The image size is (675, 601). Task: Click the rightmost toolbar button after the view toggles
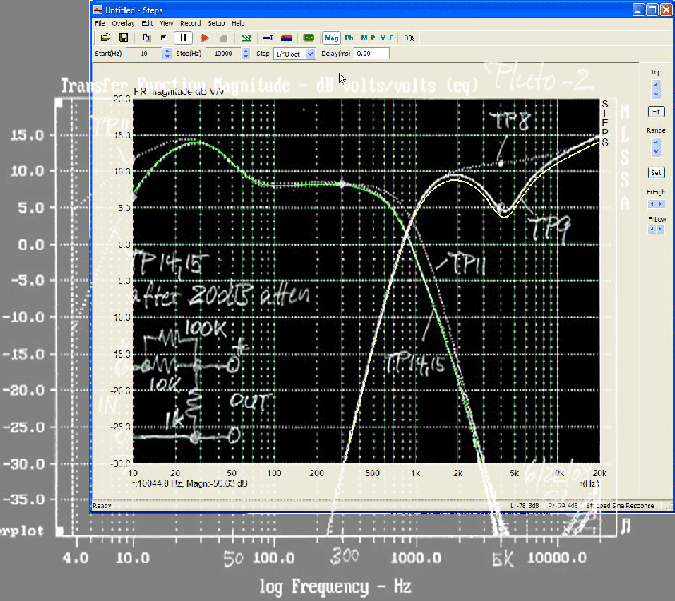pos(409,38)
